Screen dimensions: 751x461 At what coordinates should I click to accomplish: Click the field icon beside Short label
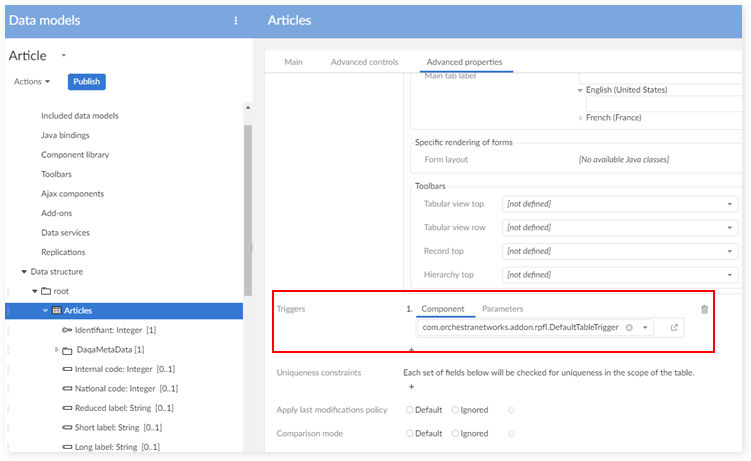(67, 427)
